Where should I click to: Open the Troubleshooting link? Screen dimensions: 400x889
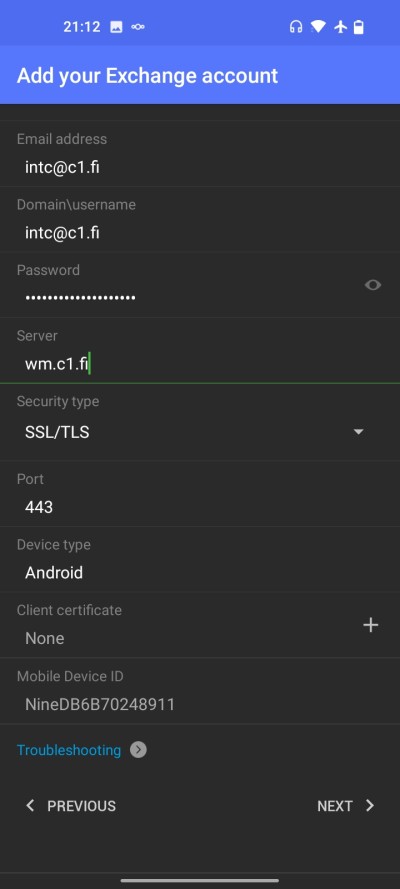point(69,750)
